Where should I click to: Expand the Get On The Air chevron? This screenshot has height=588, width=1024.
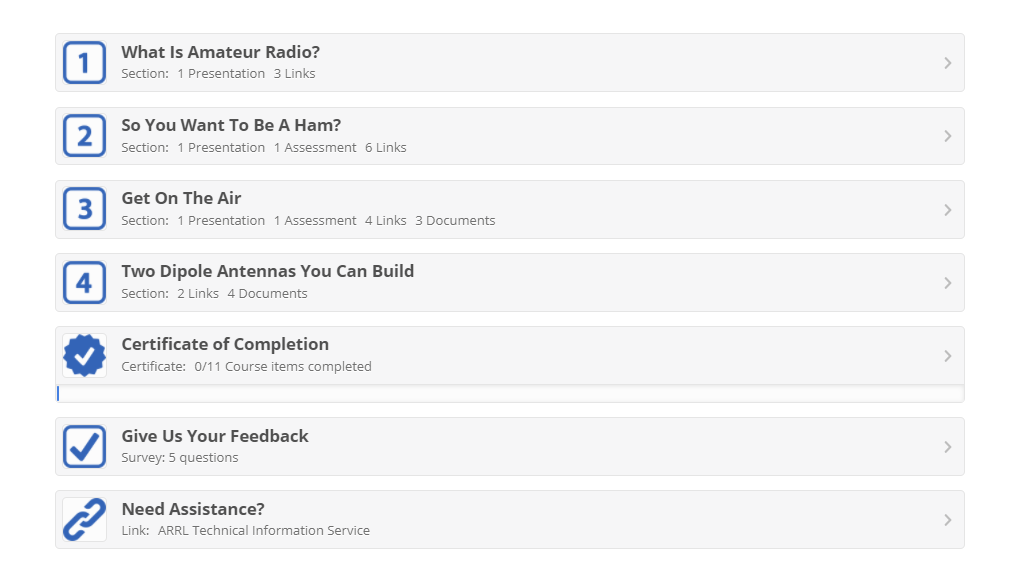[947, 210]
